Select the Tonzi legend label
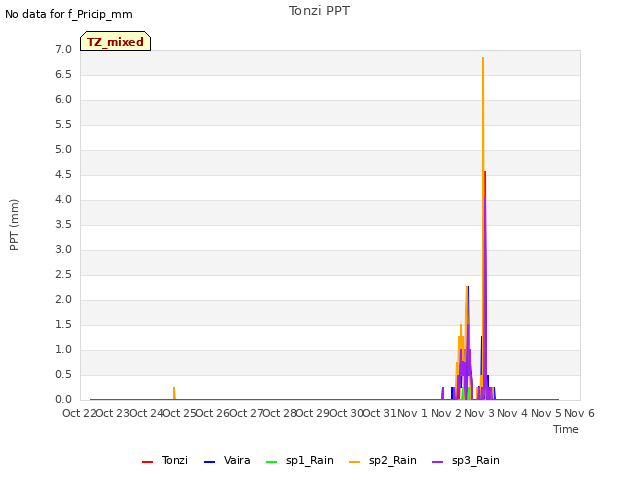The width and height of the screenshot is (640, 480). pyautogui.click(x=175, y=460)
